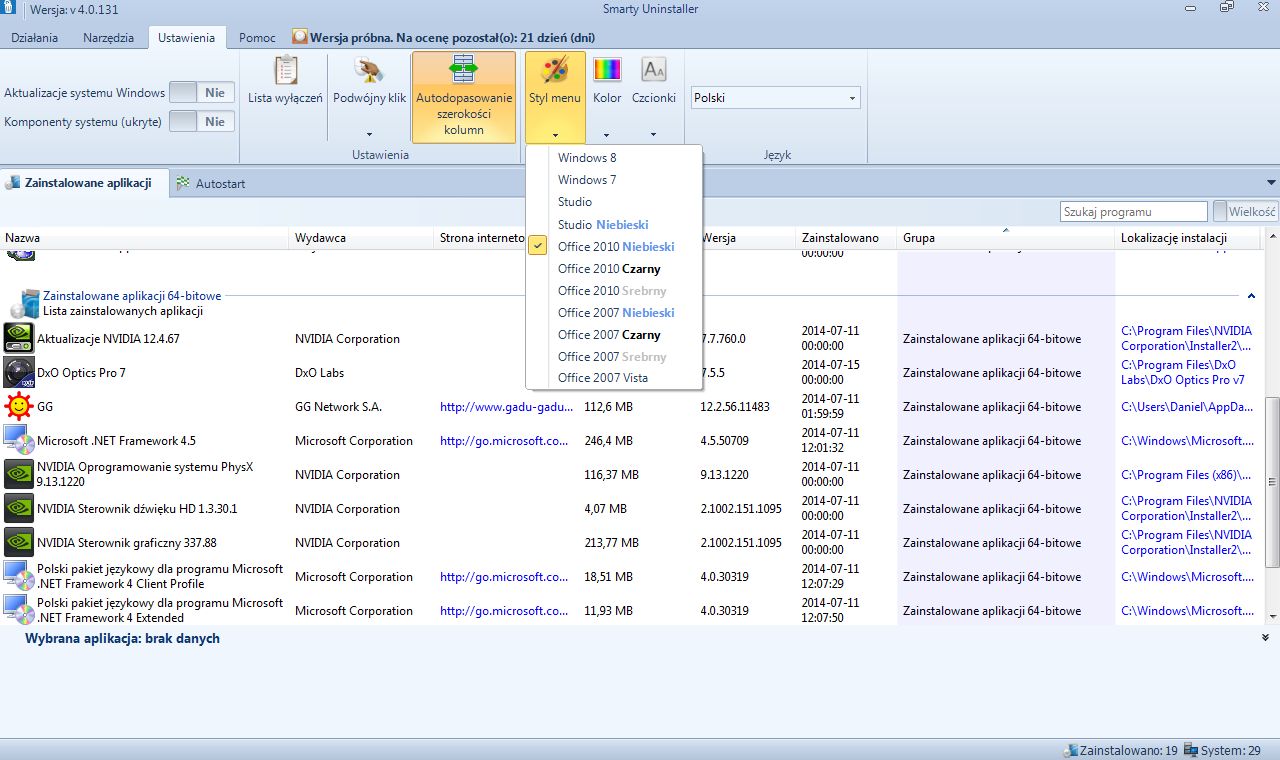Sort by the Wydawca column header

(362, 238)
